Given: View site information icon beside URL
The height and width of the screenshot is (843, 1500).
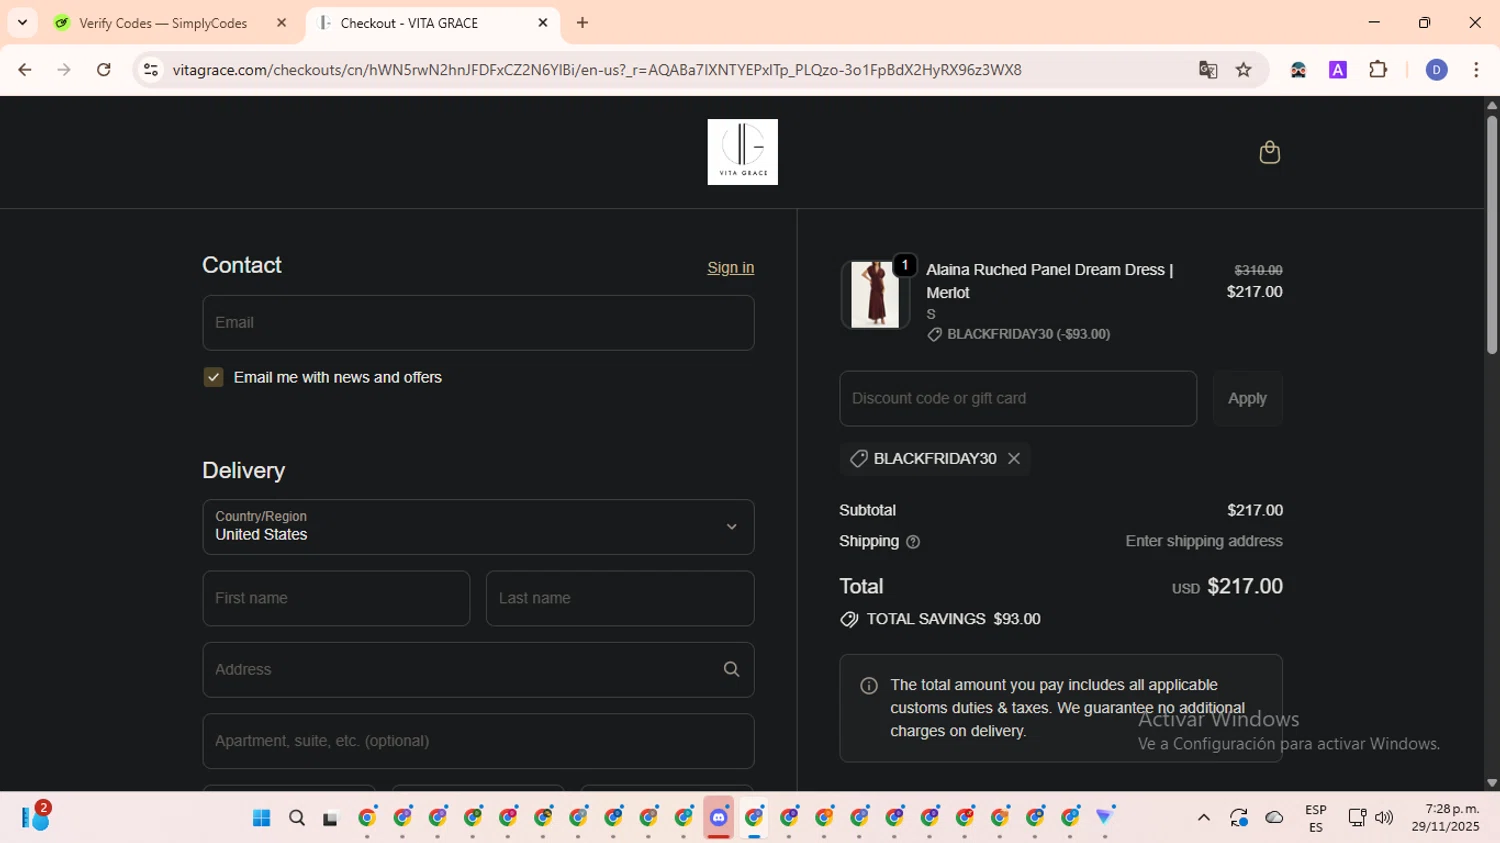Looking at the screenshot, I should (151, 69).
